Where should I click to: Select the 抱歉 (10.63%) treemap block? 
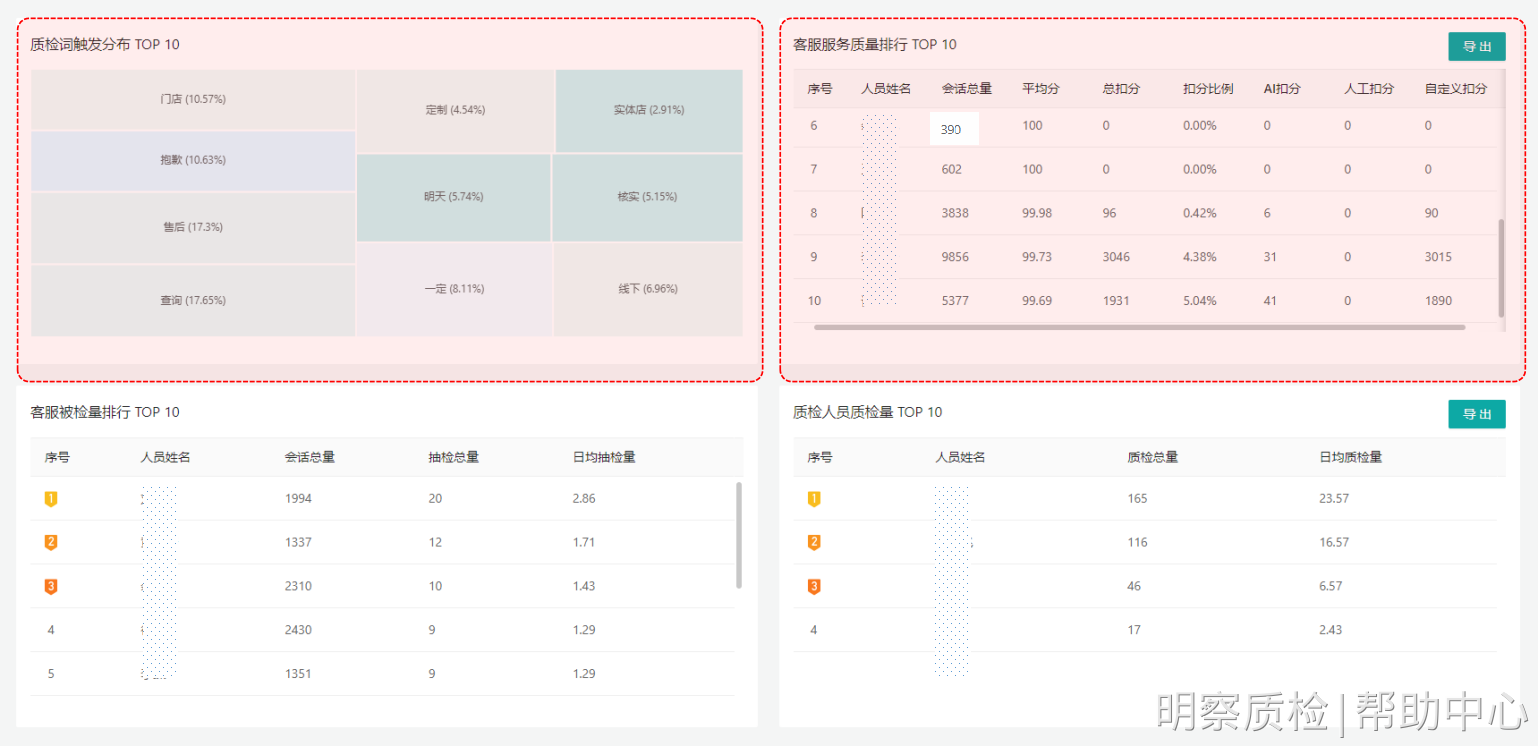tap(193, 160)
